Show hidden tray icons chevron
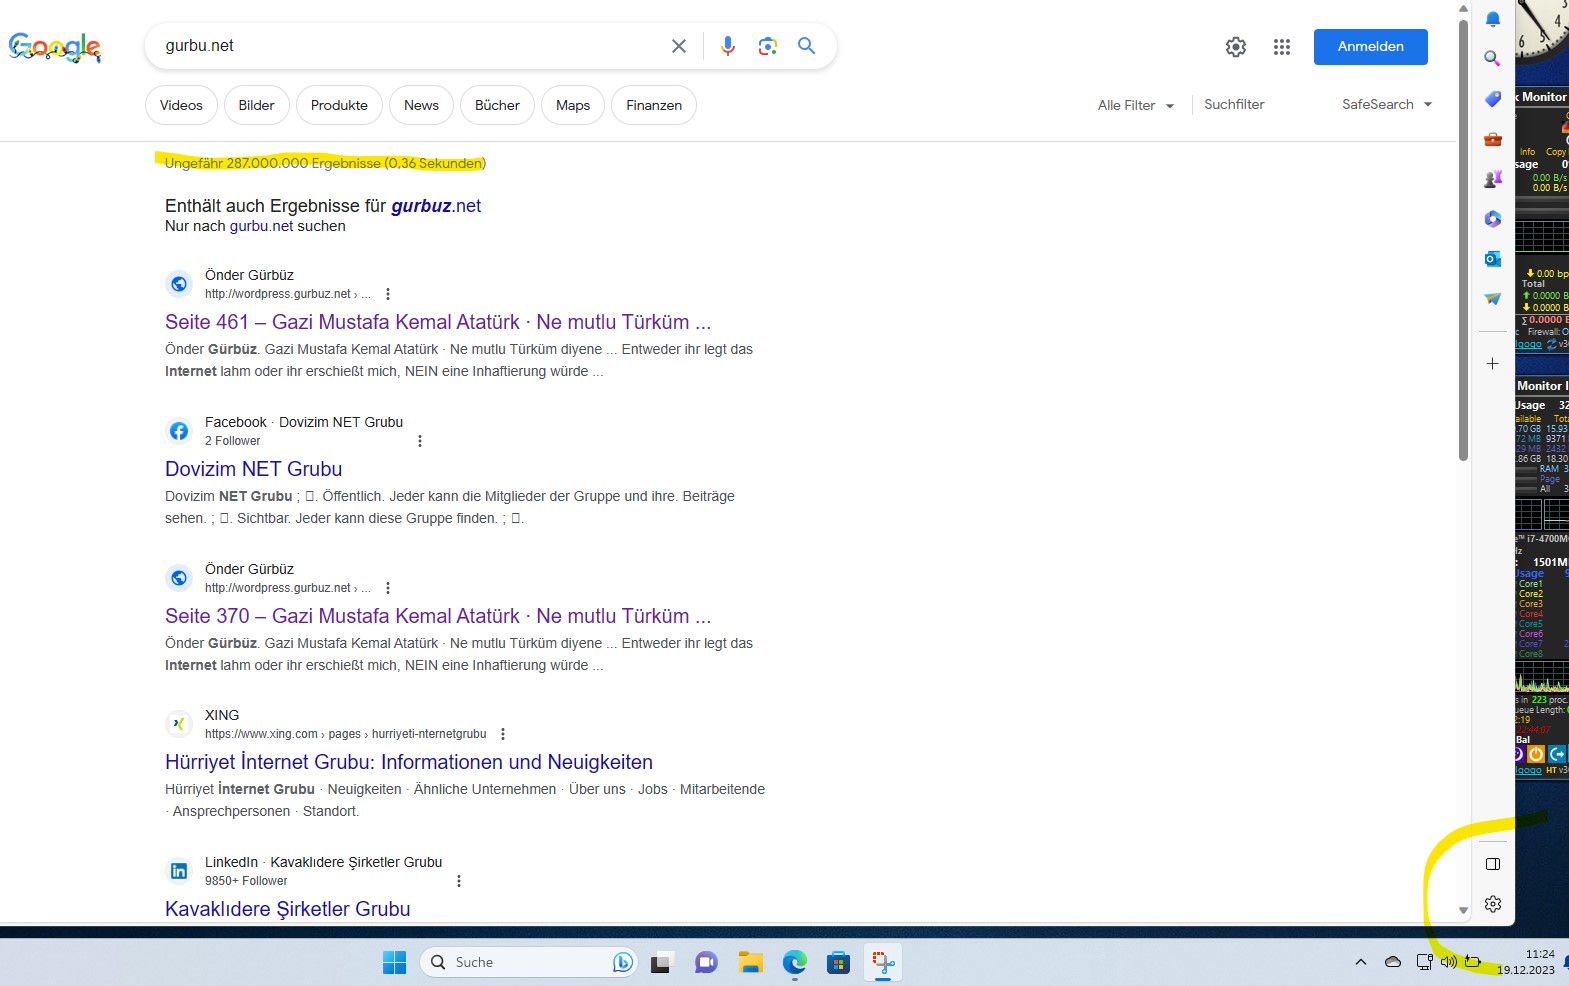The image size is (1569, 986). click(1360, 962)
